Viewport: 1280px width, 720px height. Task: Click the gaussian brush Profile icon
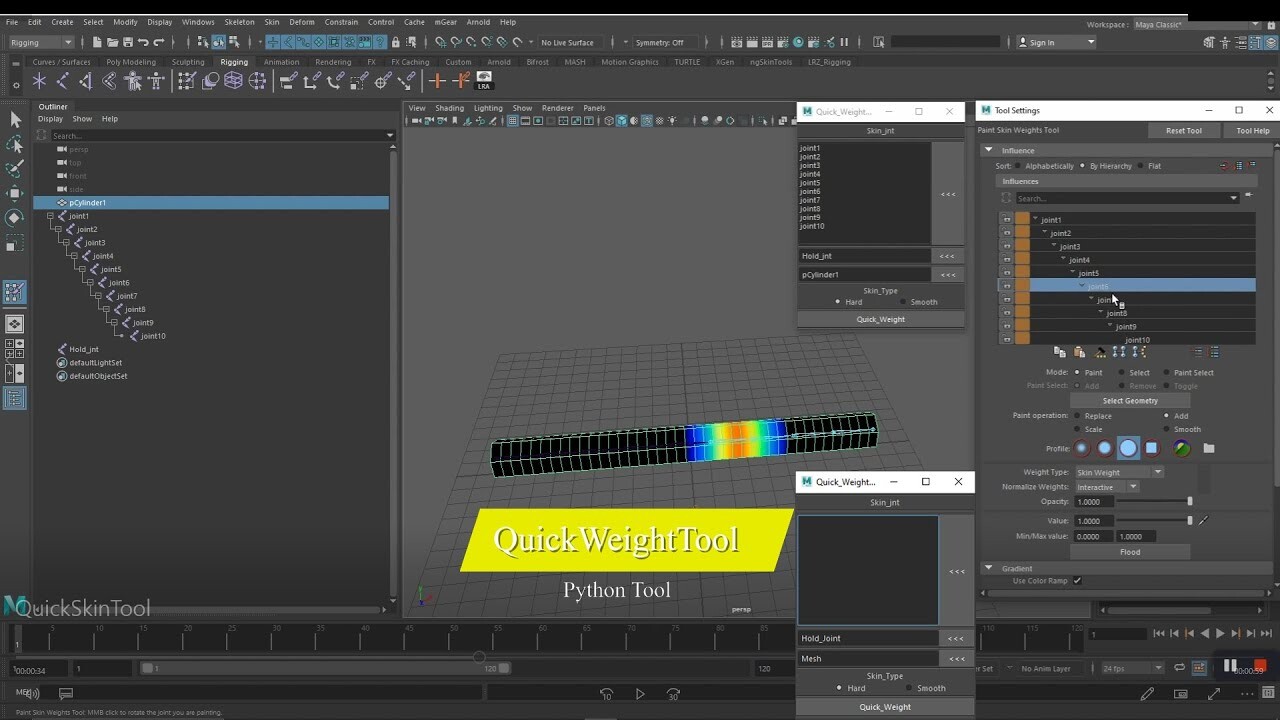point(1081,448)
